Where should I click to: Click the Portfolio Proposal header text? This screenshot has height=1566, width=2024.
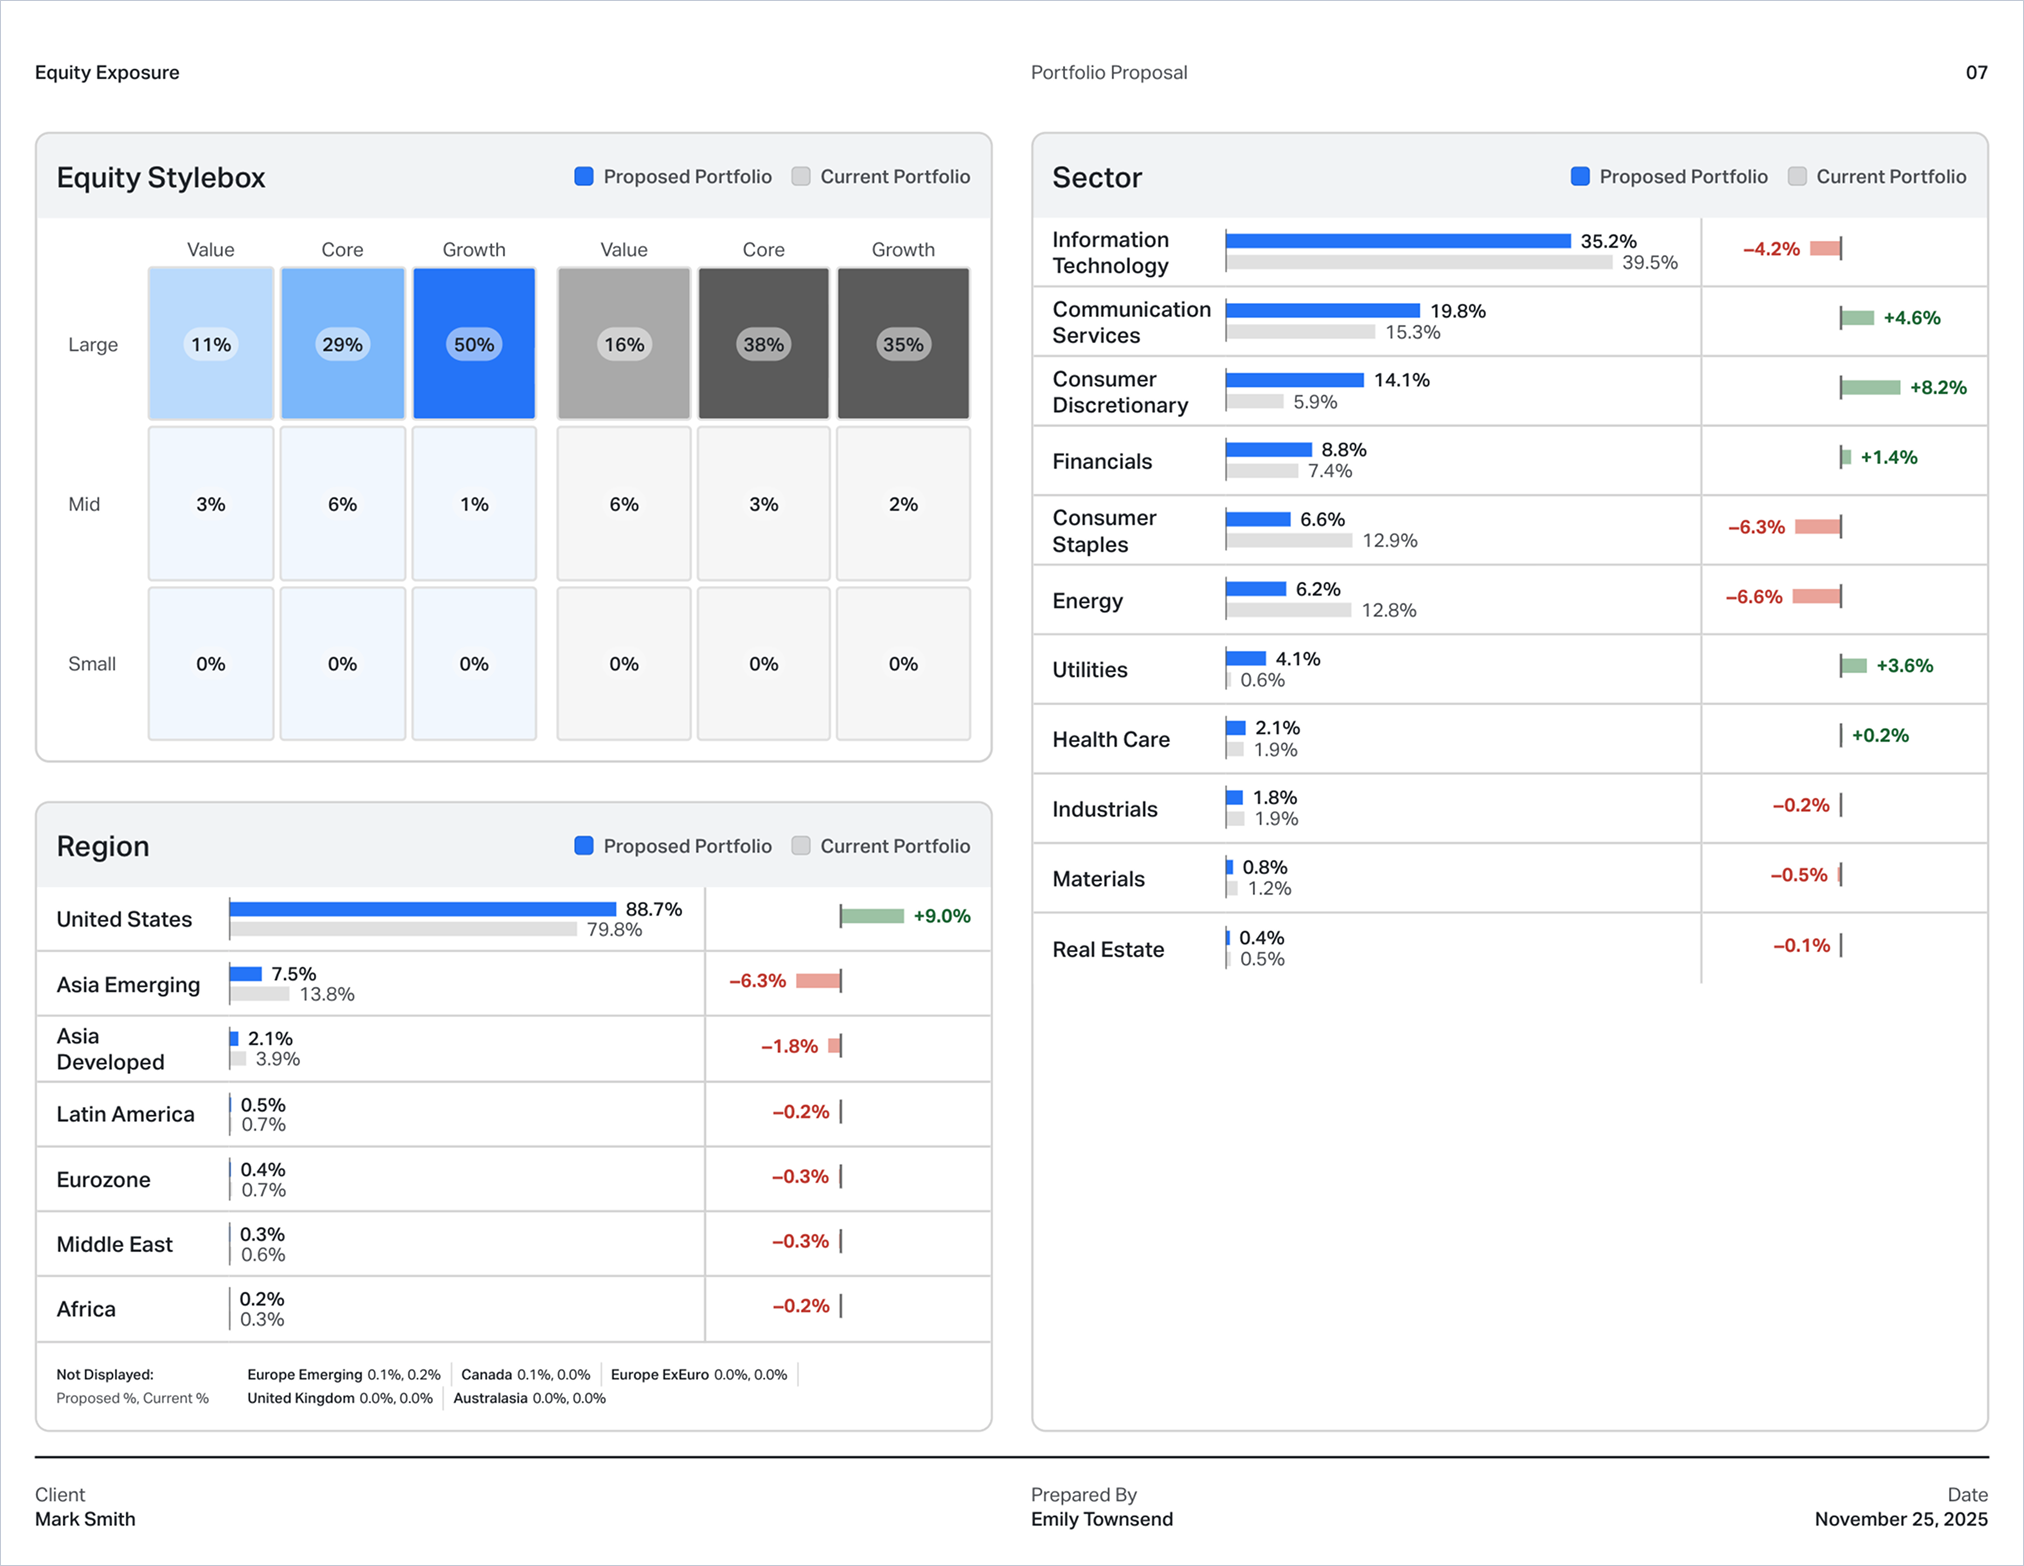click(1108, 73)
